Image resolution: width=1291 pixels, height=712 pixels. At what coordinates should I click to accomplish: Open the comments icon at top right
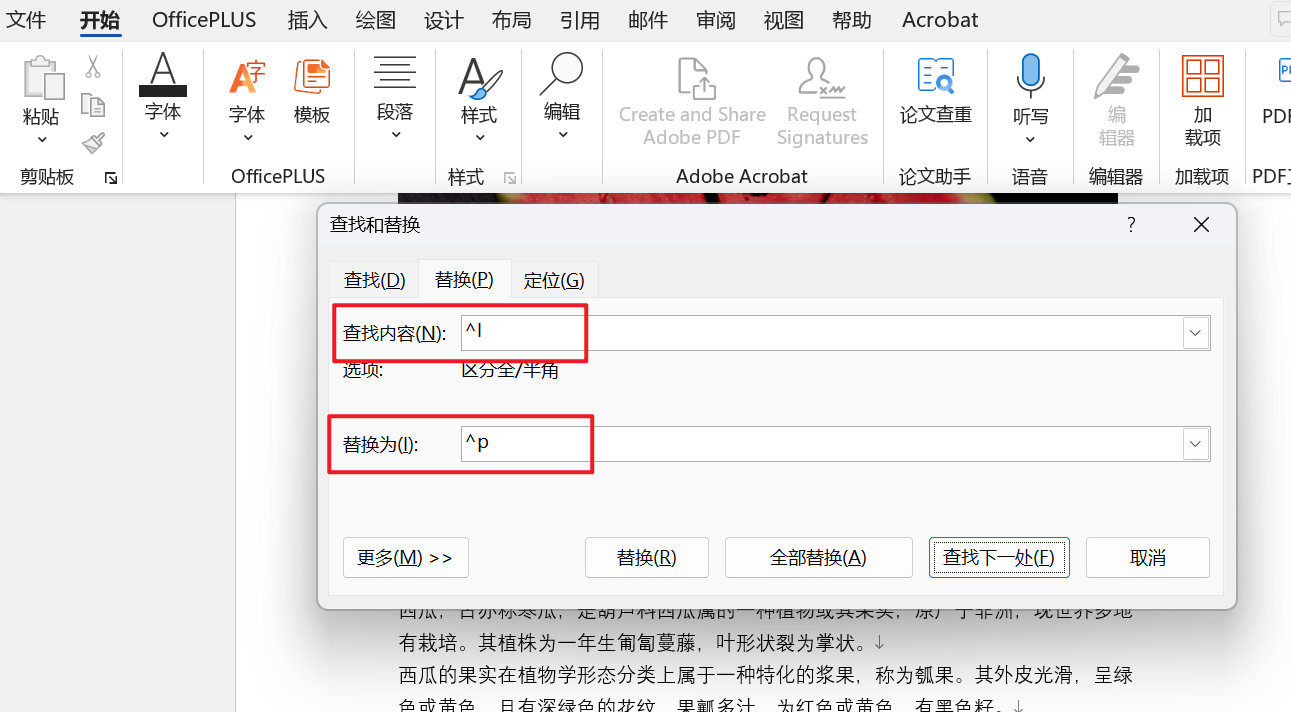[x=1281, y=20]
